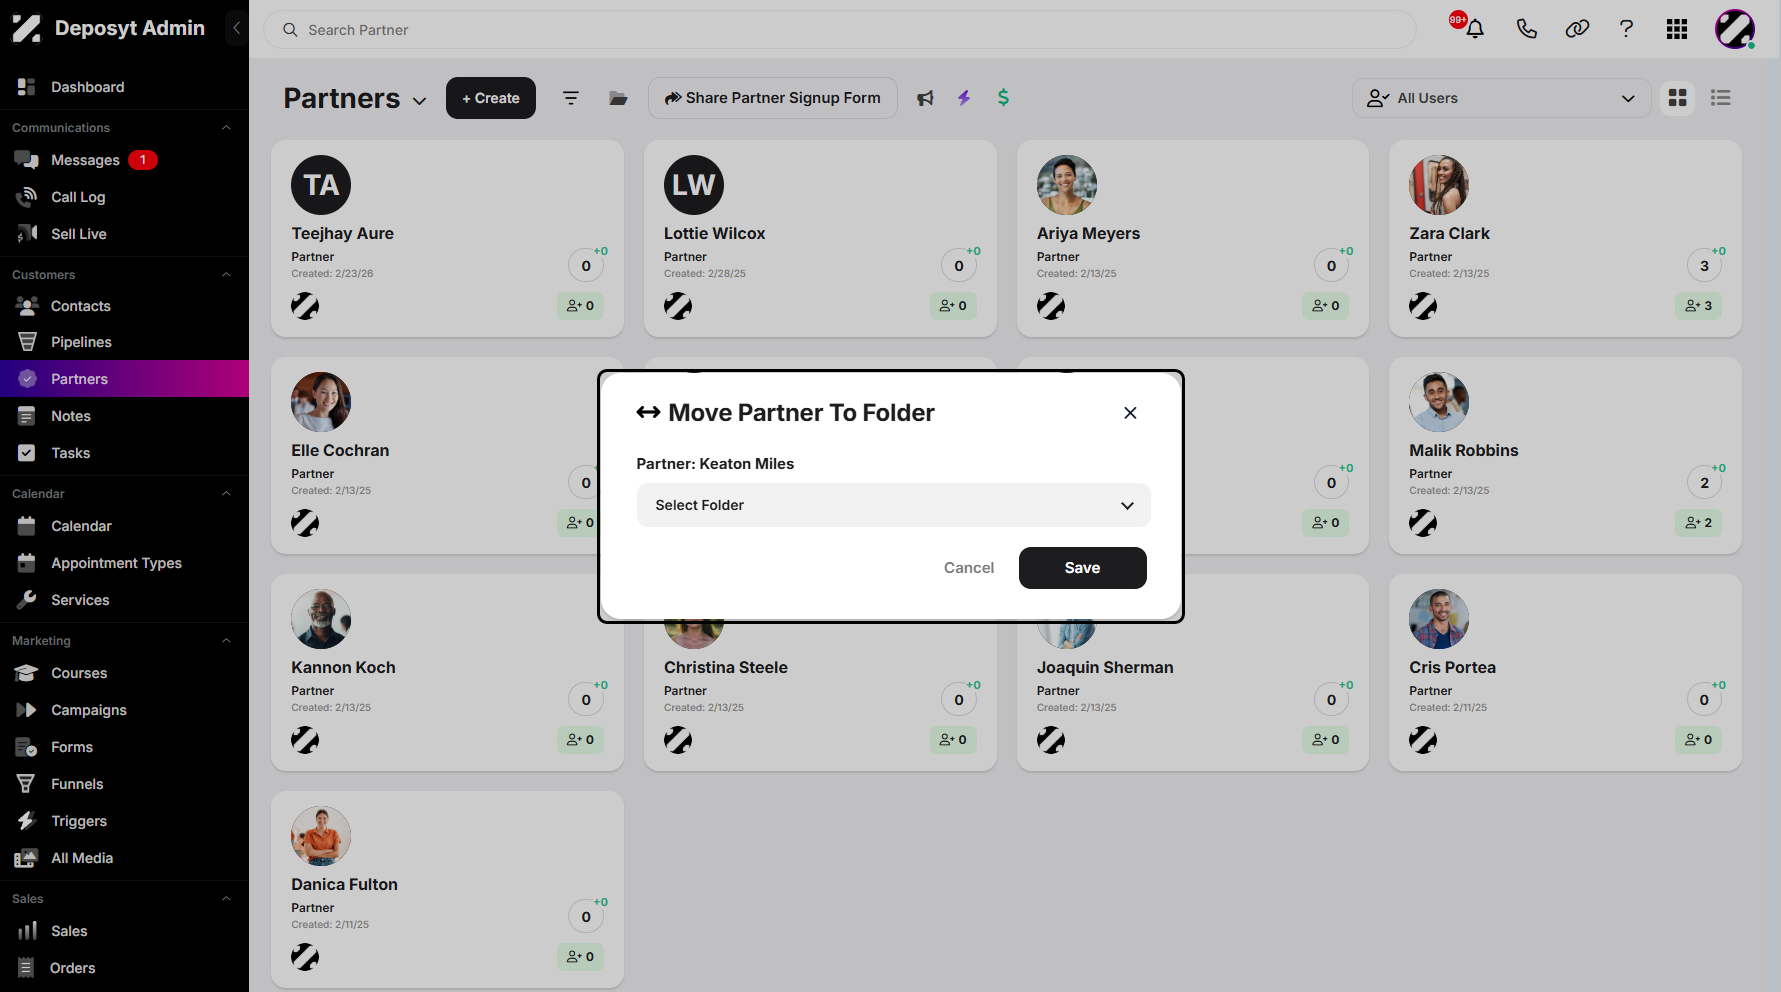The image size is (1781, 992).
Task: Expand the All Users filter dropdown
Action: coord(1501,98)
